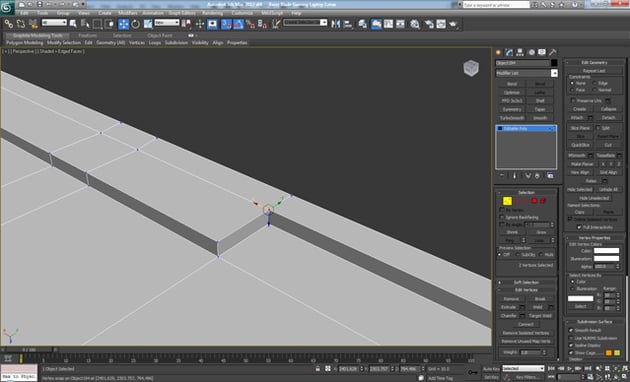This screenshot has height=382, width=630.
Task: Click the Configure Modifier Sets icon
Action: tap(550, 176)
